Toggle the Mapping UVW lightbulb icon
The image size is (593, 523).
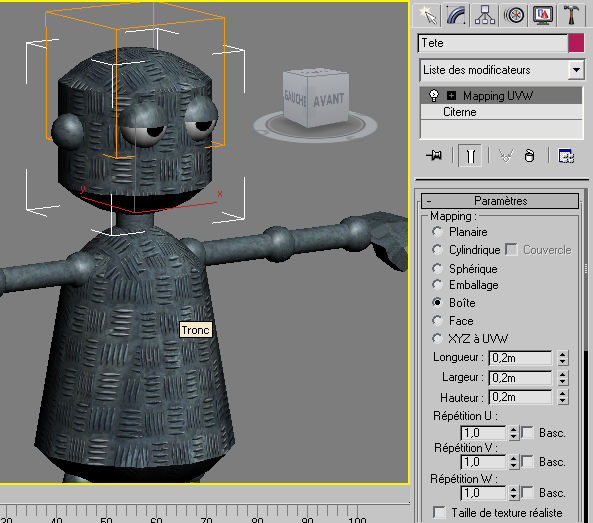click(434, 95)
